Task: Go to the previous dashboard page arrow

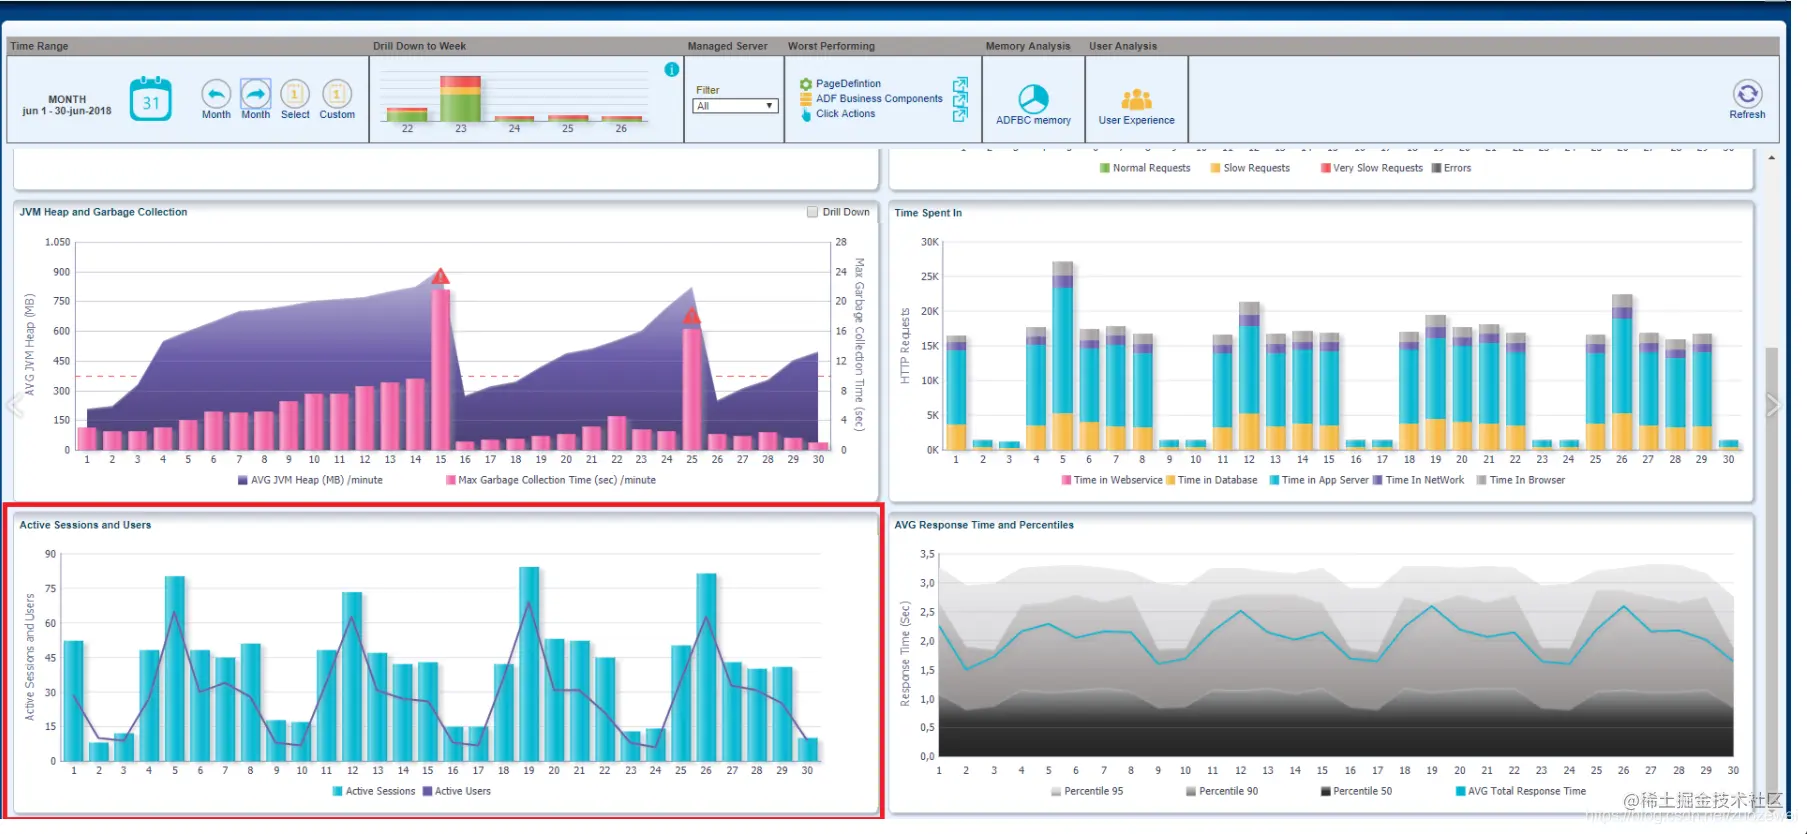Action: 13,406
